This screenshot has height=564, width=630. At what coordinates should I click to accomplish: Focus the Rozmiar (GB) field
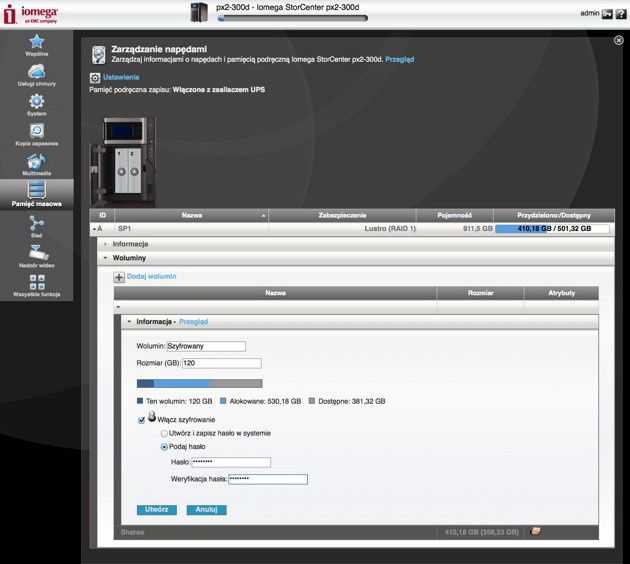coord(222,363)
